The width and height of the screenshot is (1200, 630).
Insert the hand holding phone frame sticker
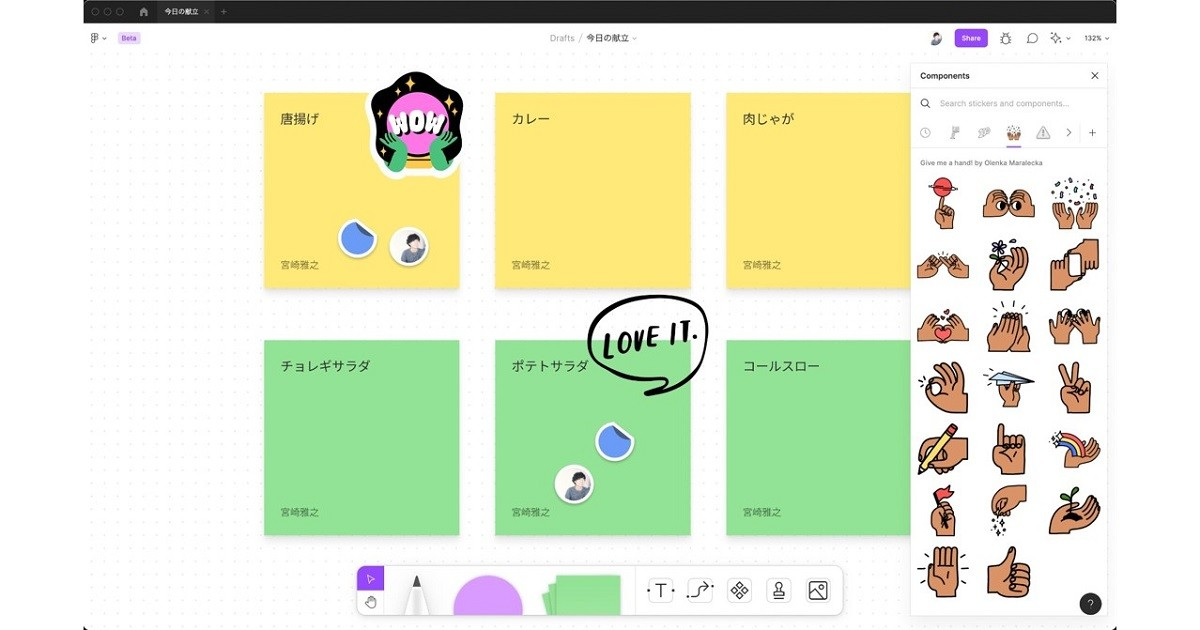click(x=1075, y=264)
